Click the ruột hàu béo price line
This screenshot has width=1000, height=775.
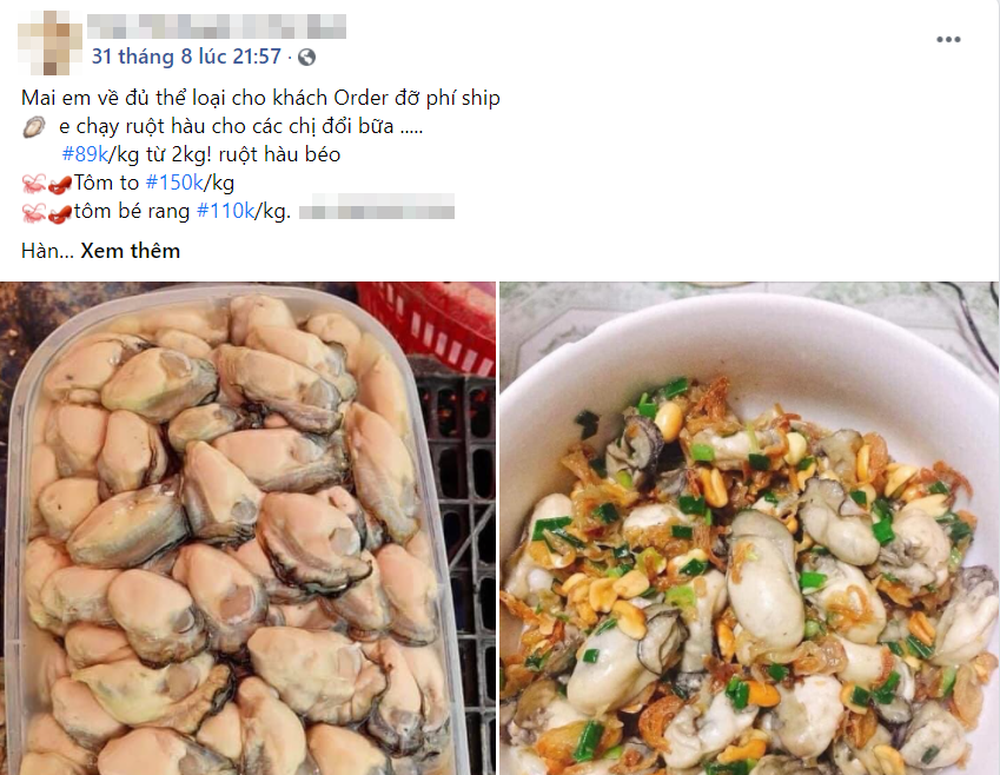pos(201,154)
